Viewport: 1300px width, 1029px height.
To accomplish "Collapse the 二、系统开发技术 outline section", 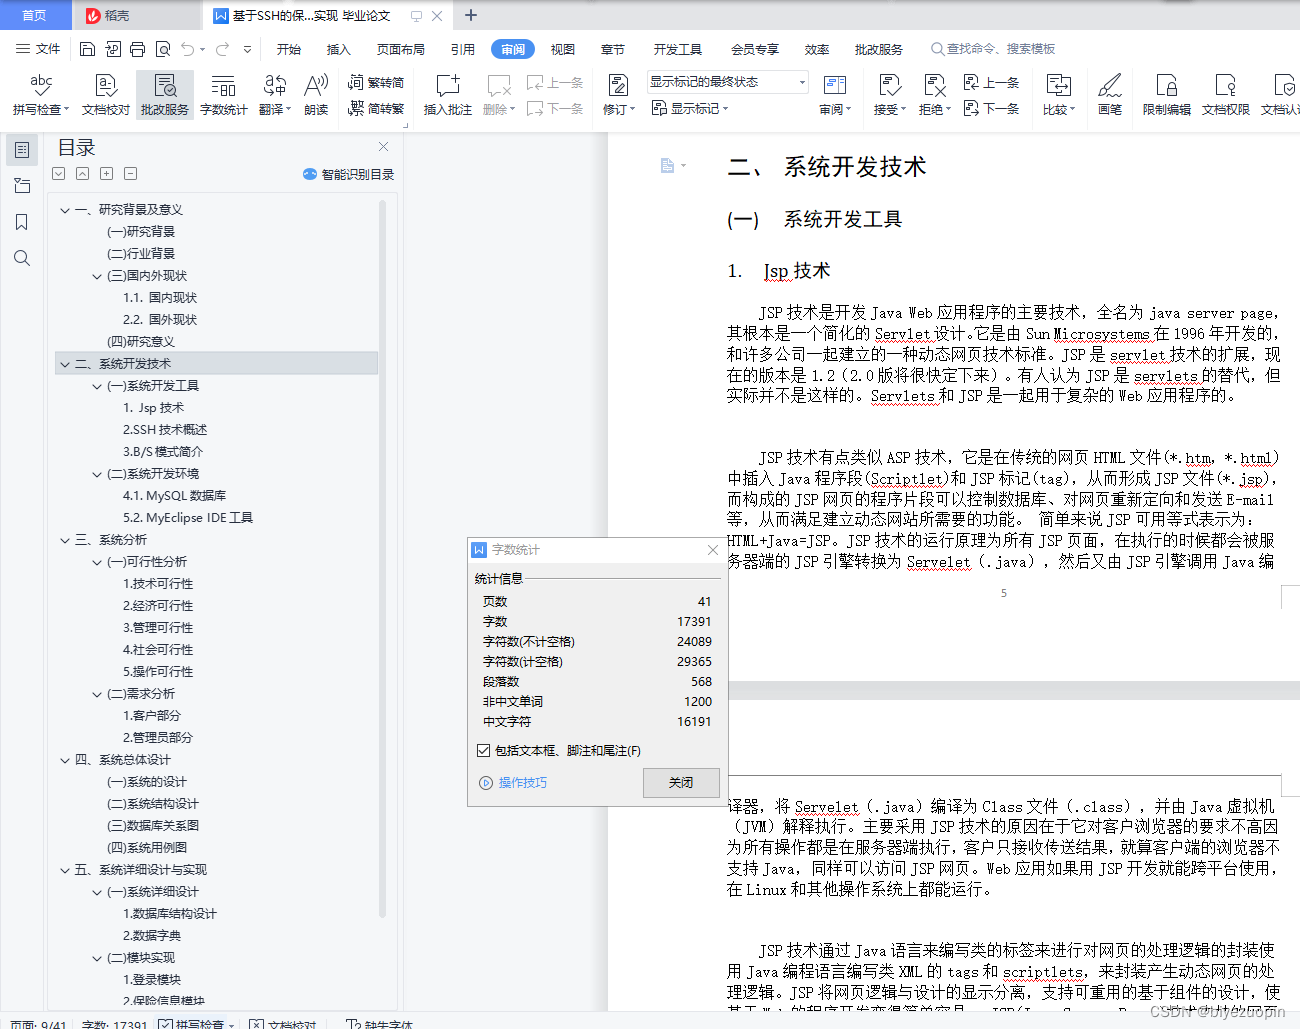I will [64, 363].
